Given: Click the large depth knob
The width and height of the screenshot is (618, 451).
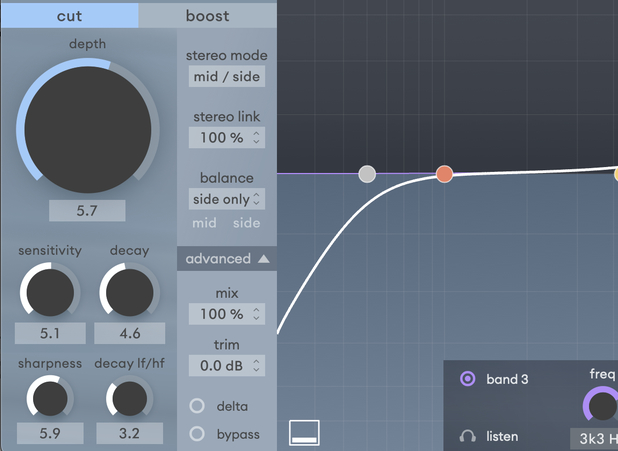Looking at the screenshot, I should (x=88, y=129).
